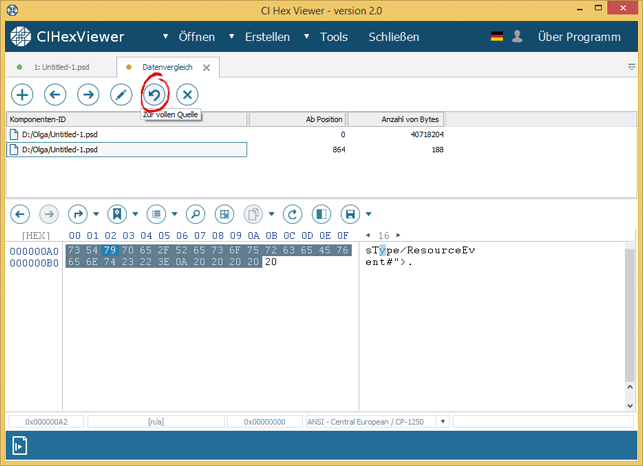Click the 'Ab Position' column header
643x466 pixels.
[x=298, y=119]
